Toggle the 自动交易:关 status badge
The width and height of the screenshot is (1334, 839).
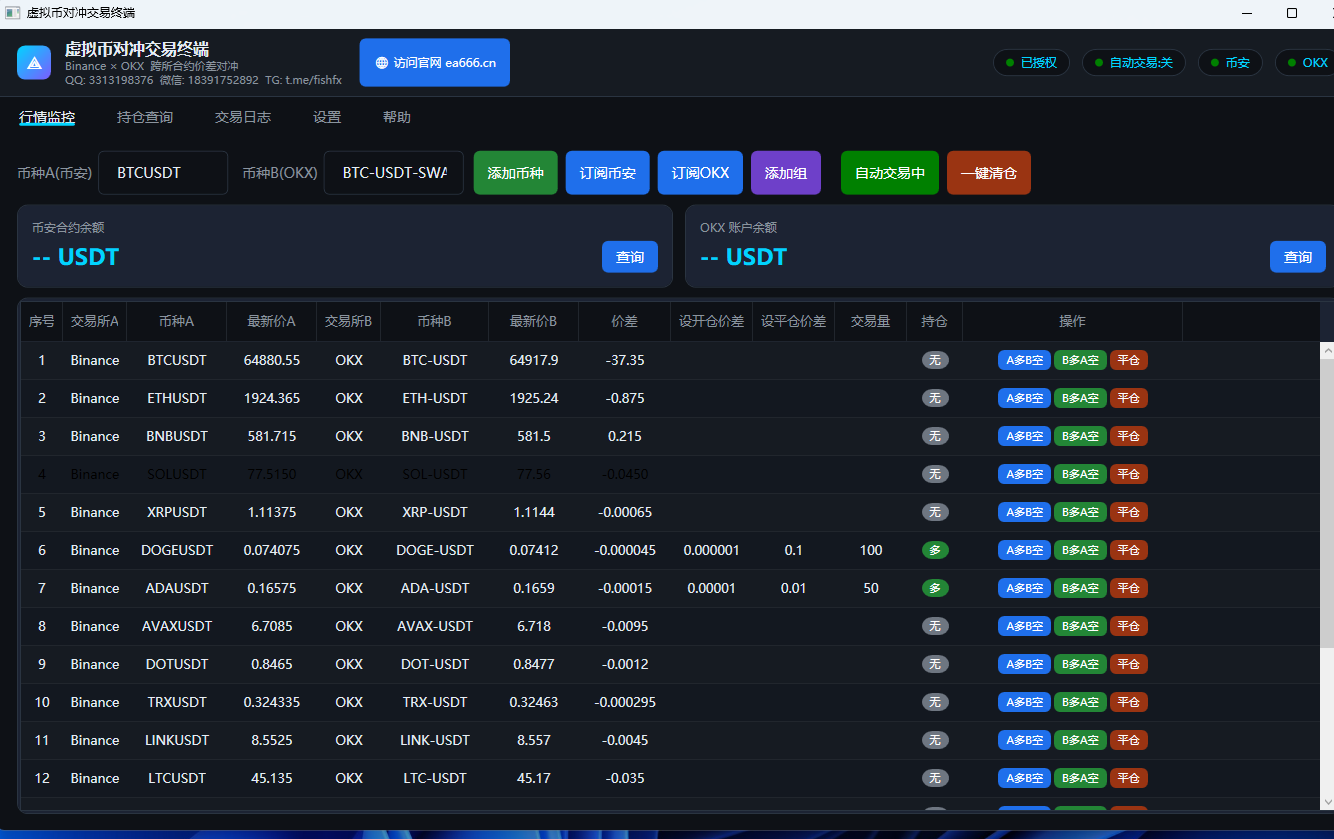click(1134, 62)
